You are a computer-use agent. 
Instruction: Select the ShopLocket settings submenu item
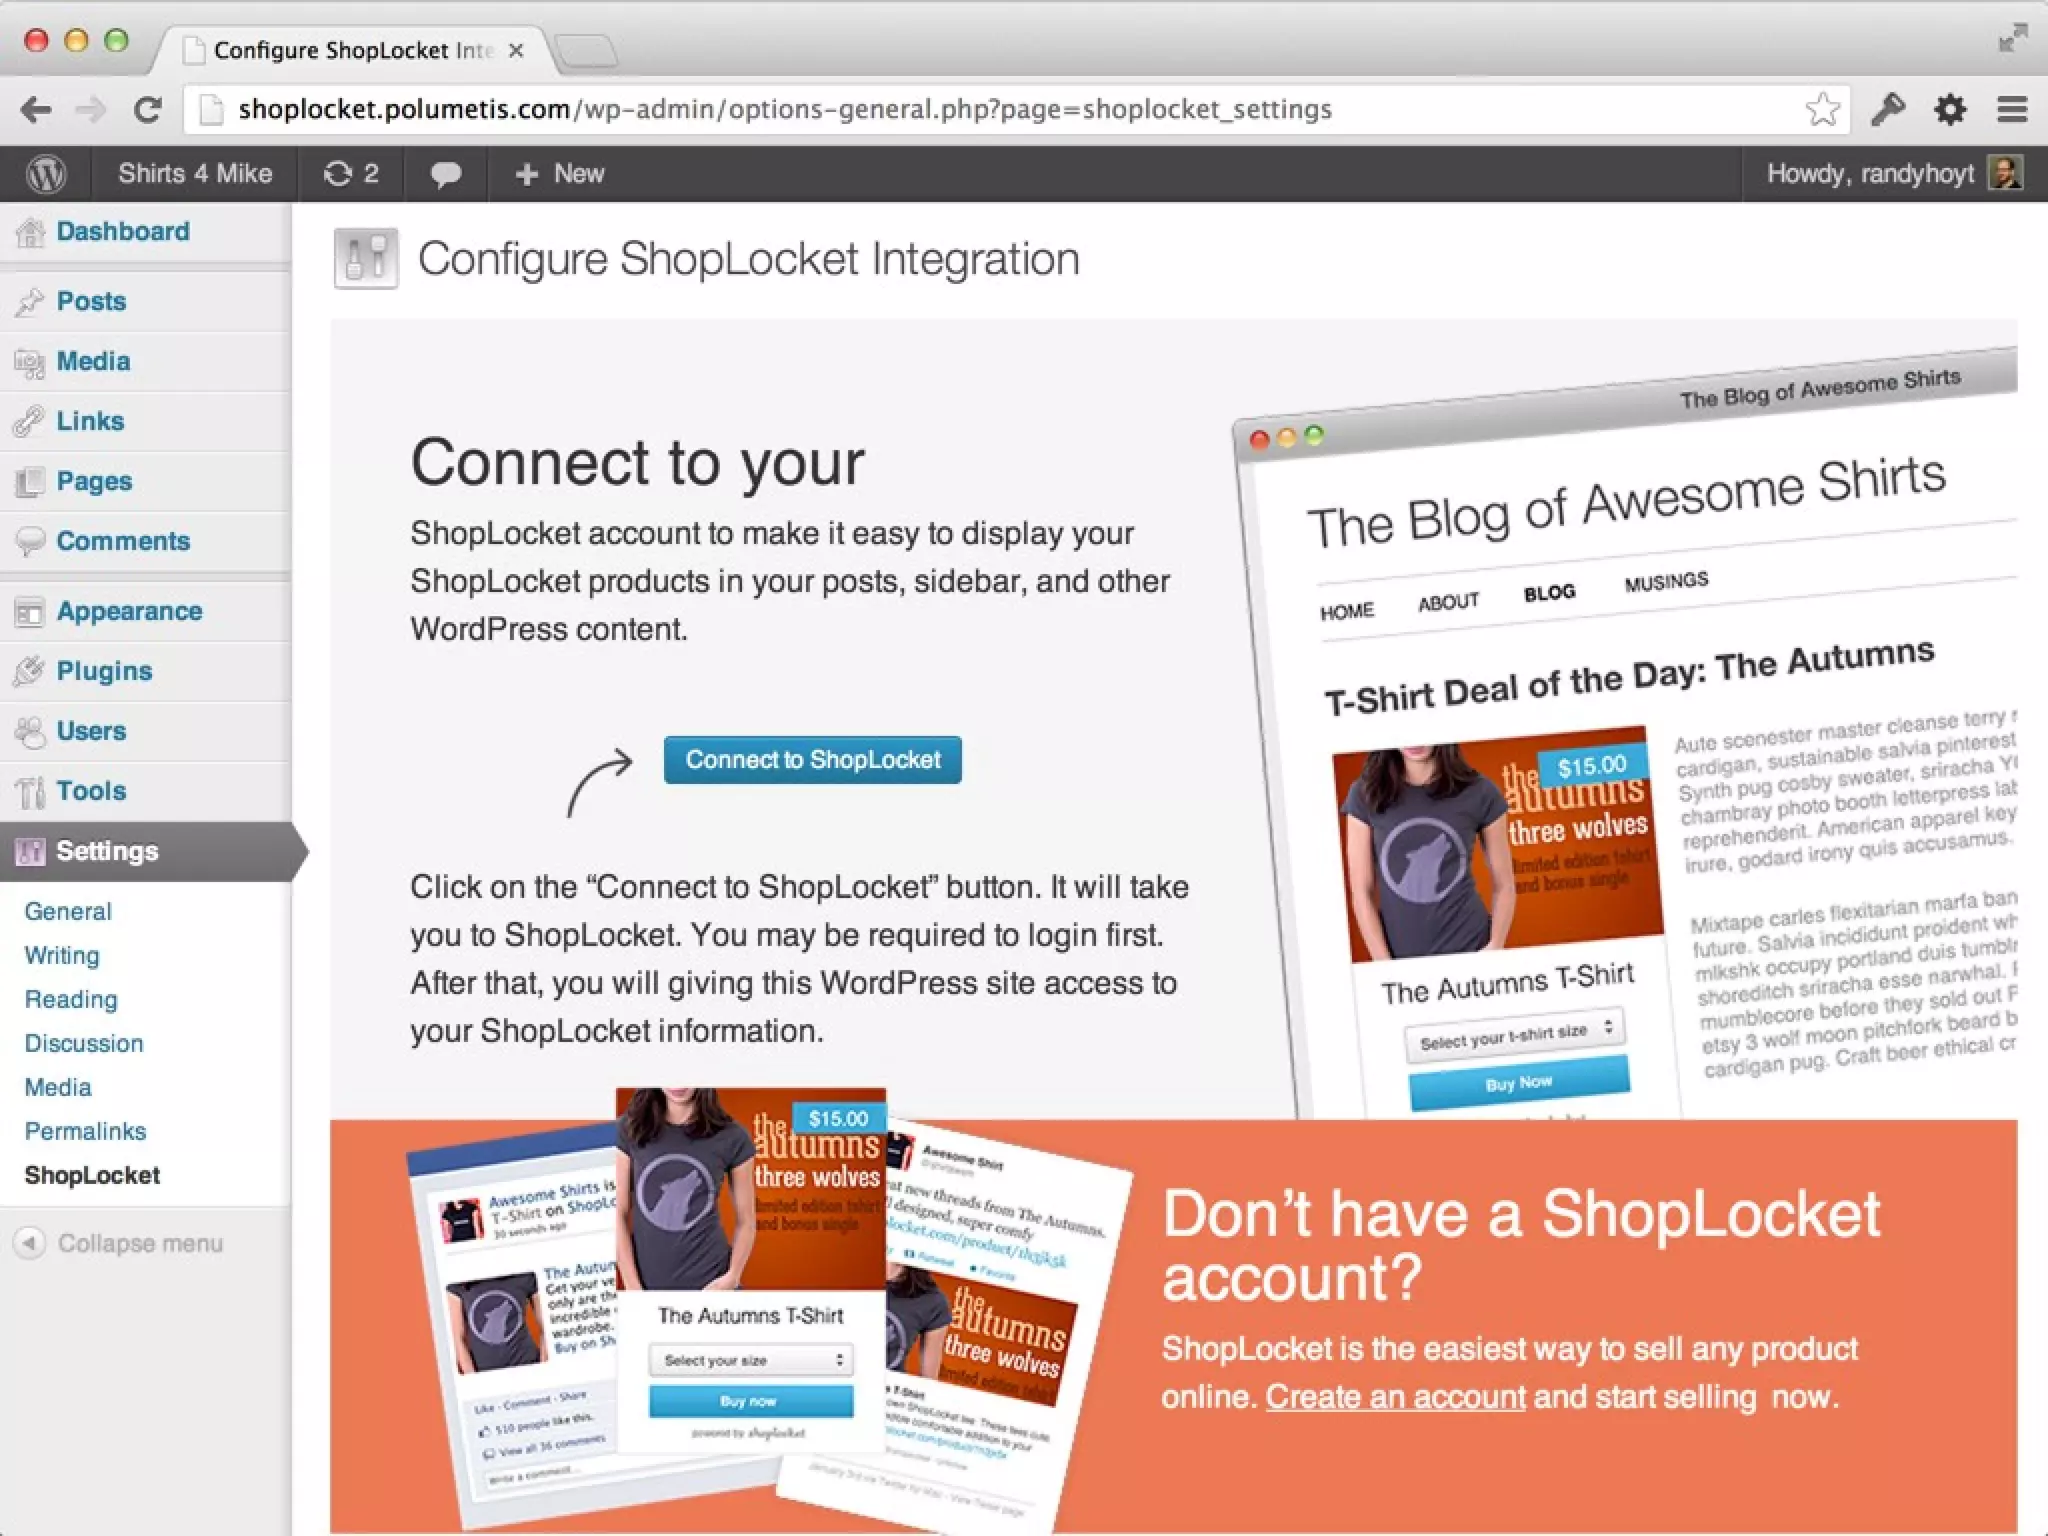tap(92, 1175)
